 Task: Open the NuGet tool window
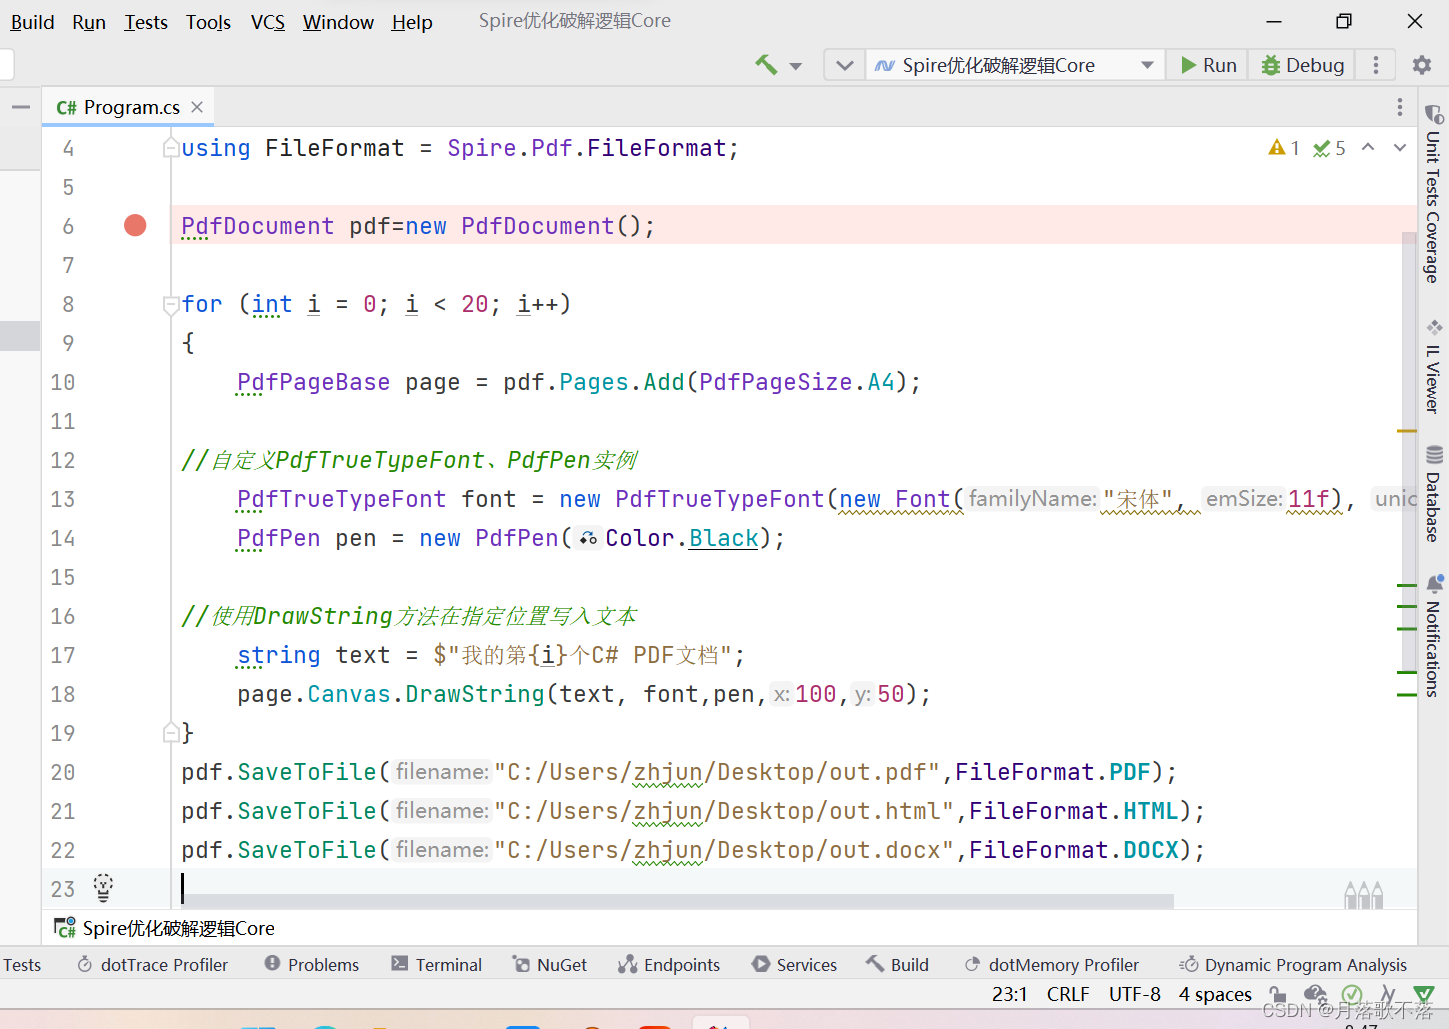click(549, 964)
